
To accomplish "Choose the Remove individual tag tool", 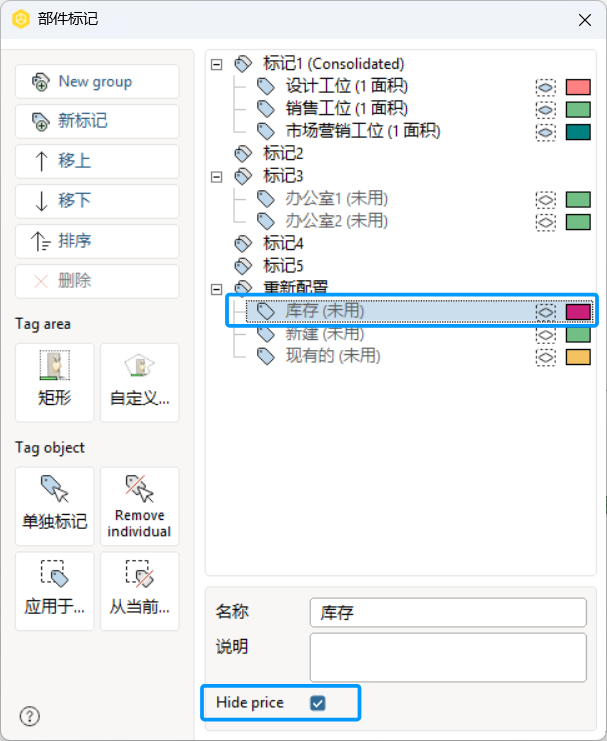I will point(140,506).
